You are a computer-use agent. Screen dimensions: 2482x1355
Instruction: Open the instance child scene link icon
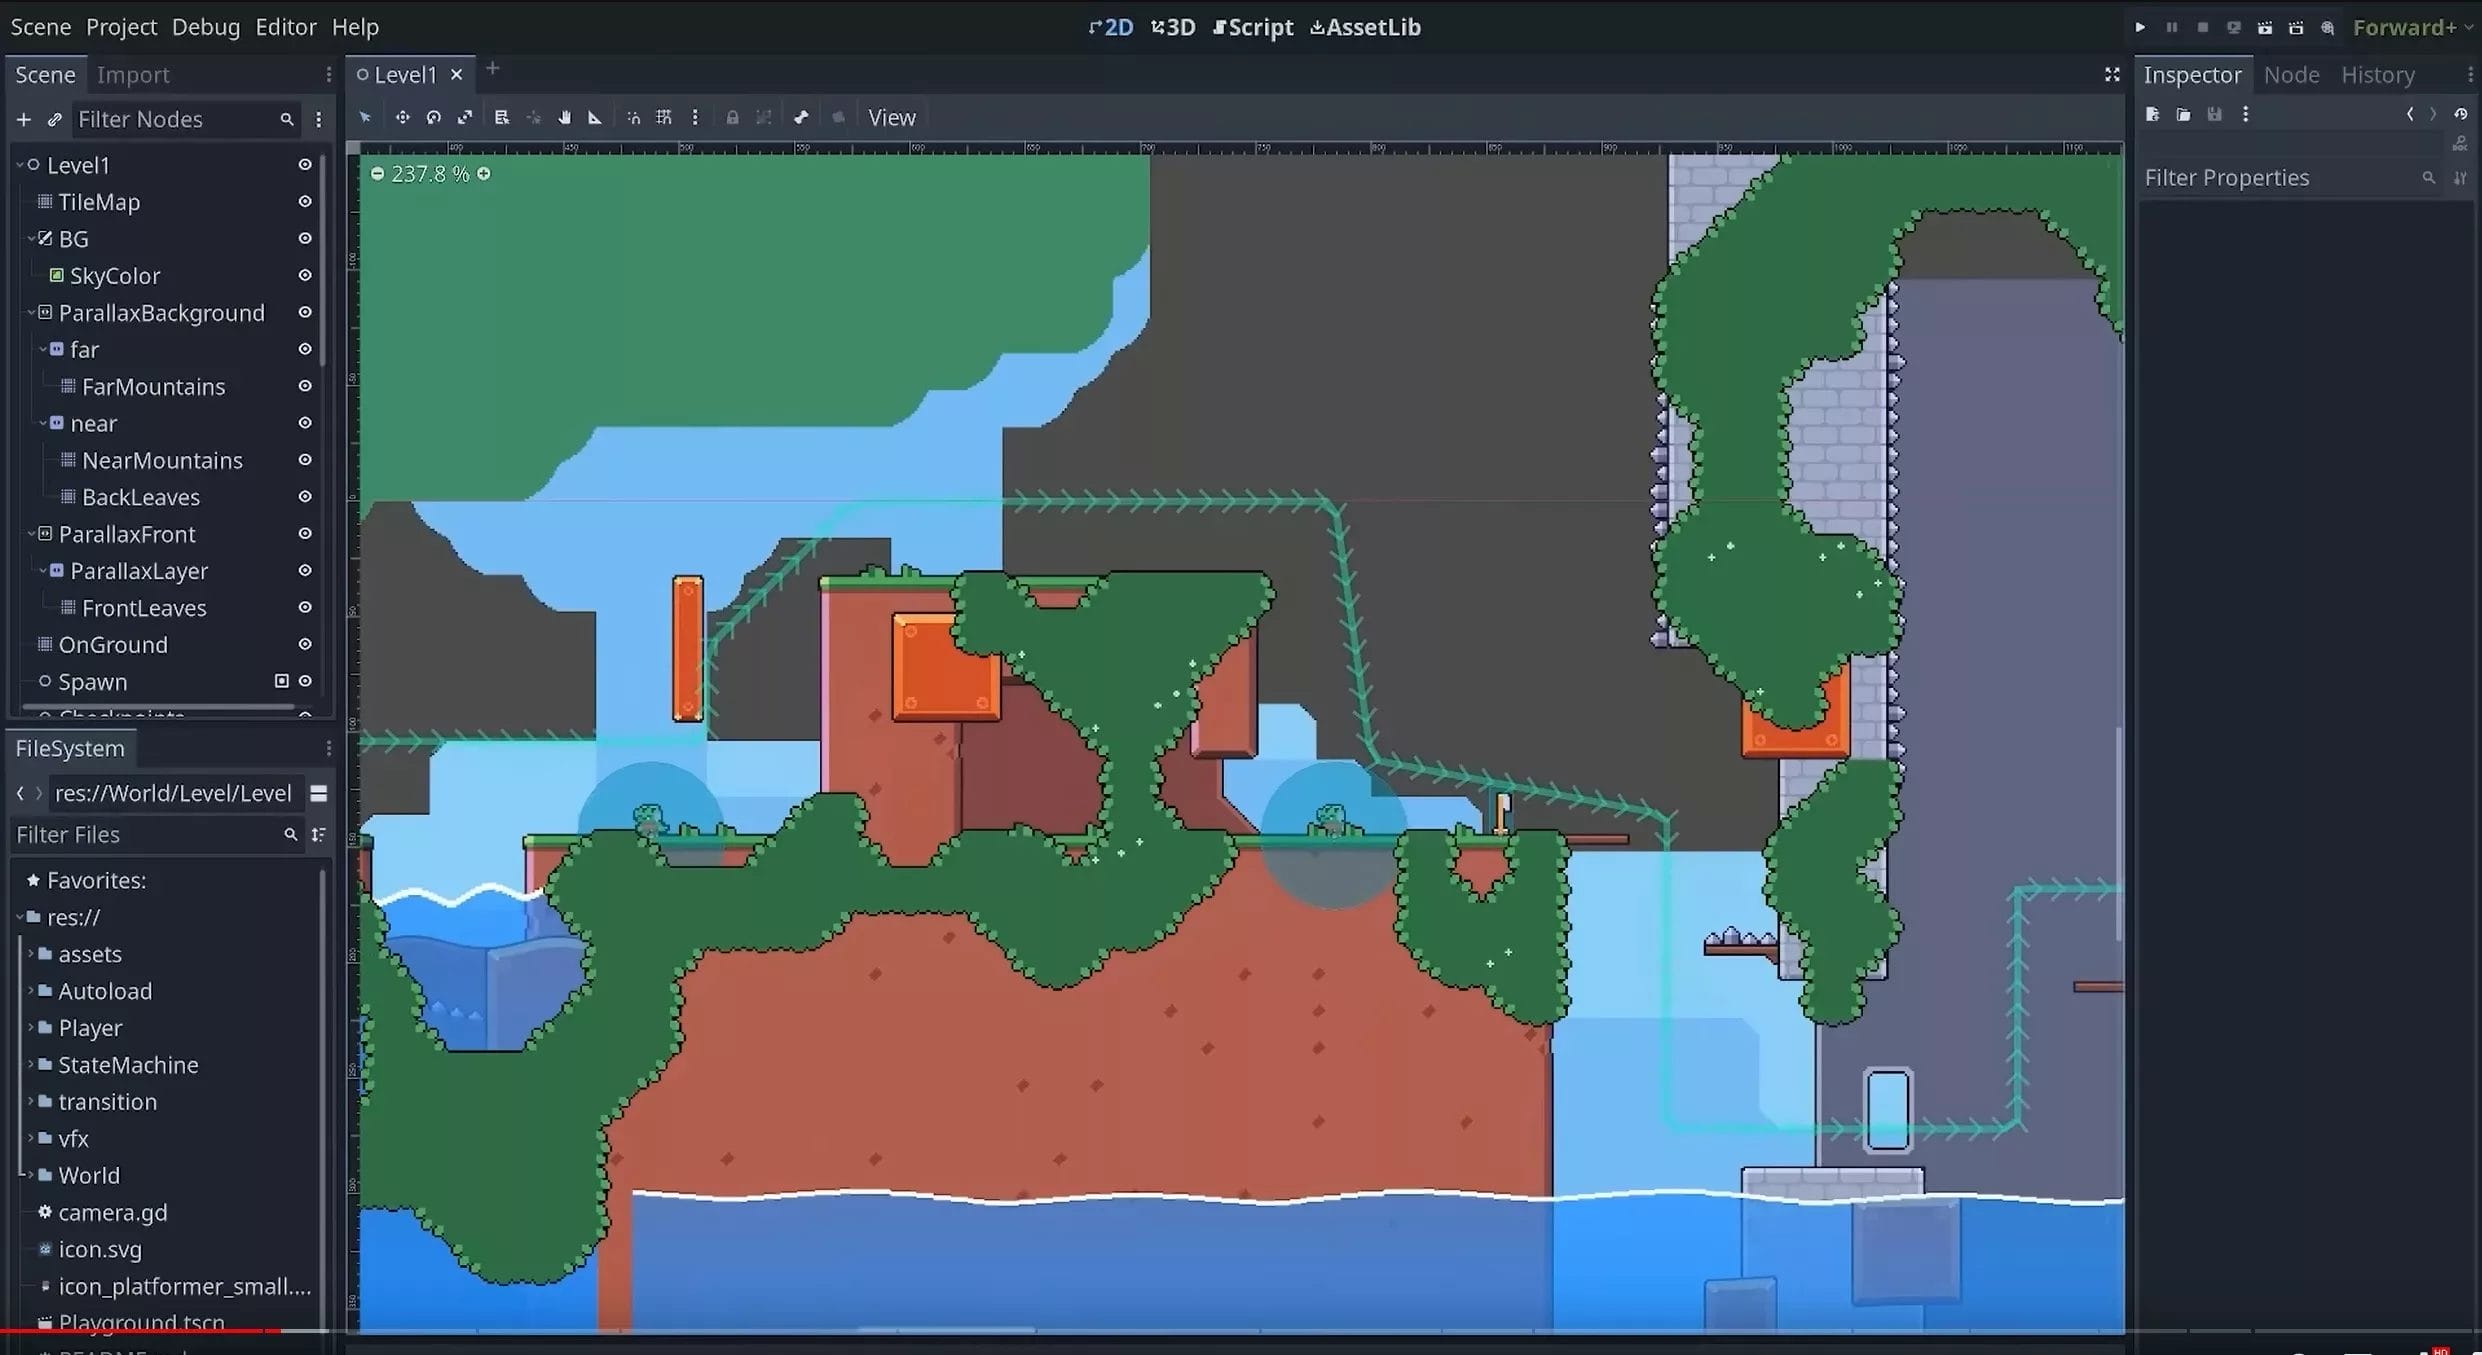[x=54, y=119]
